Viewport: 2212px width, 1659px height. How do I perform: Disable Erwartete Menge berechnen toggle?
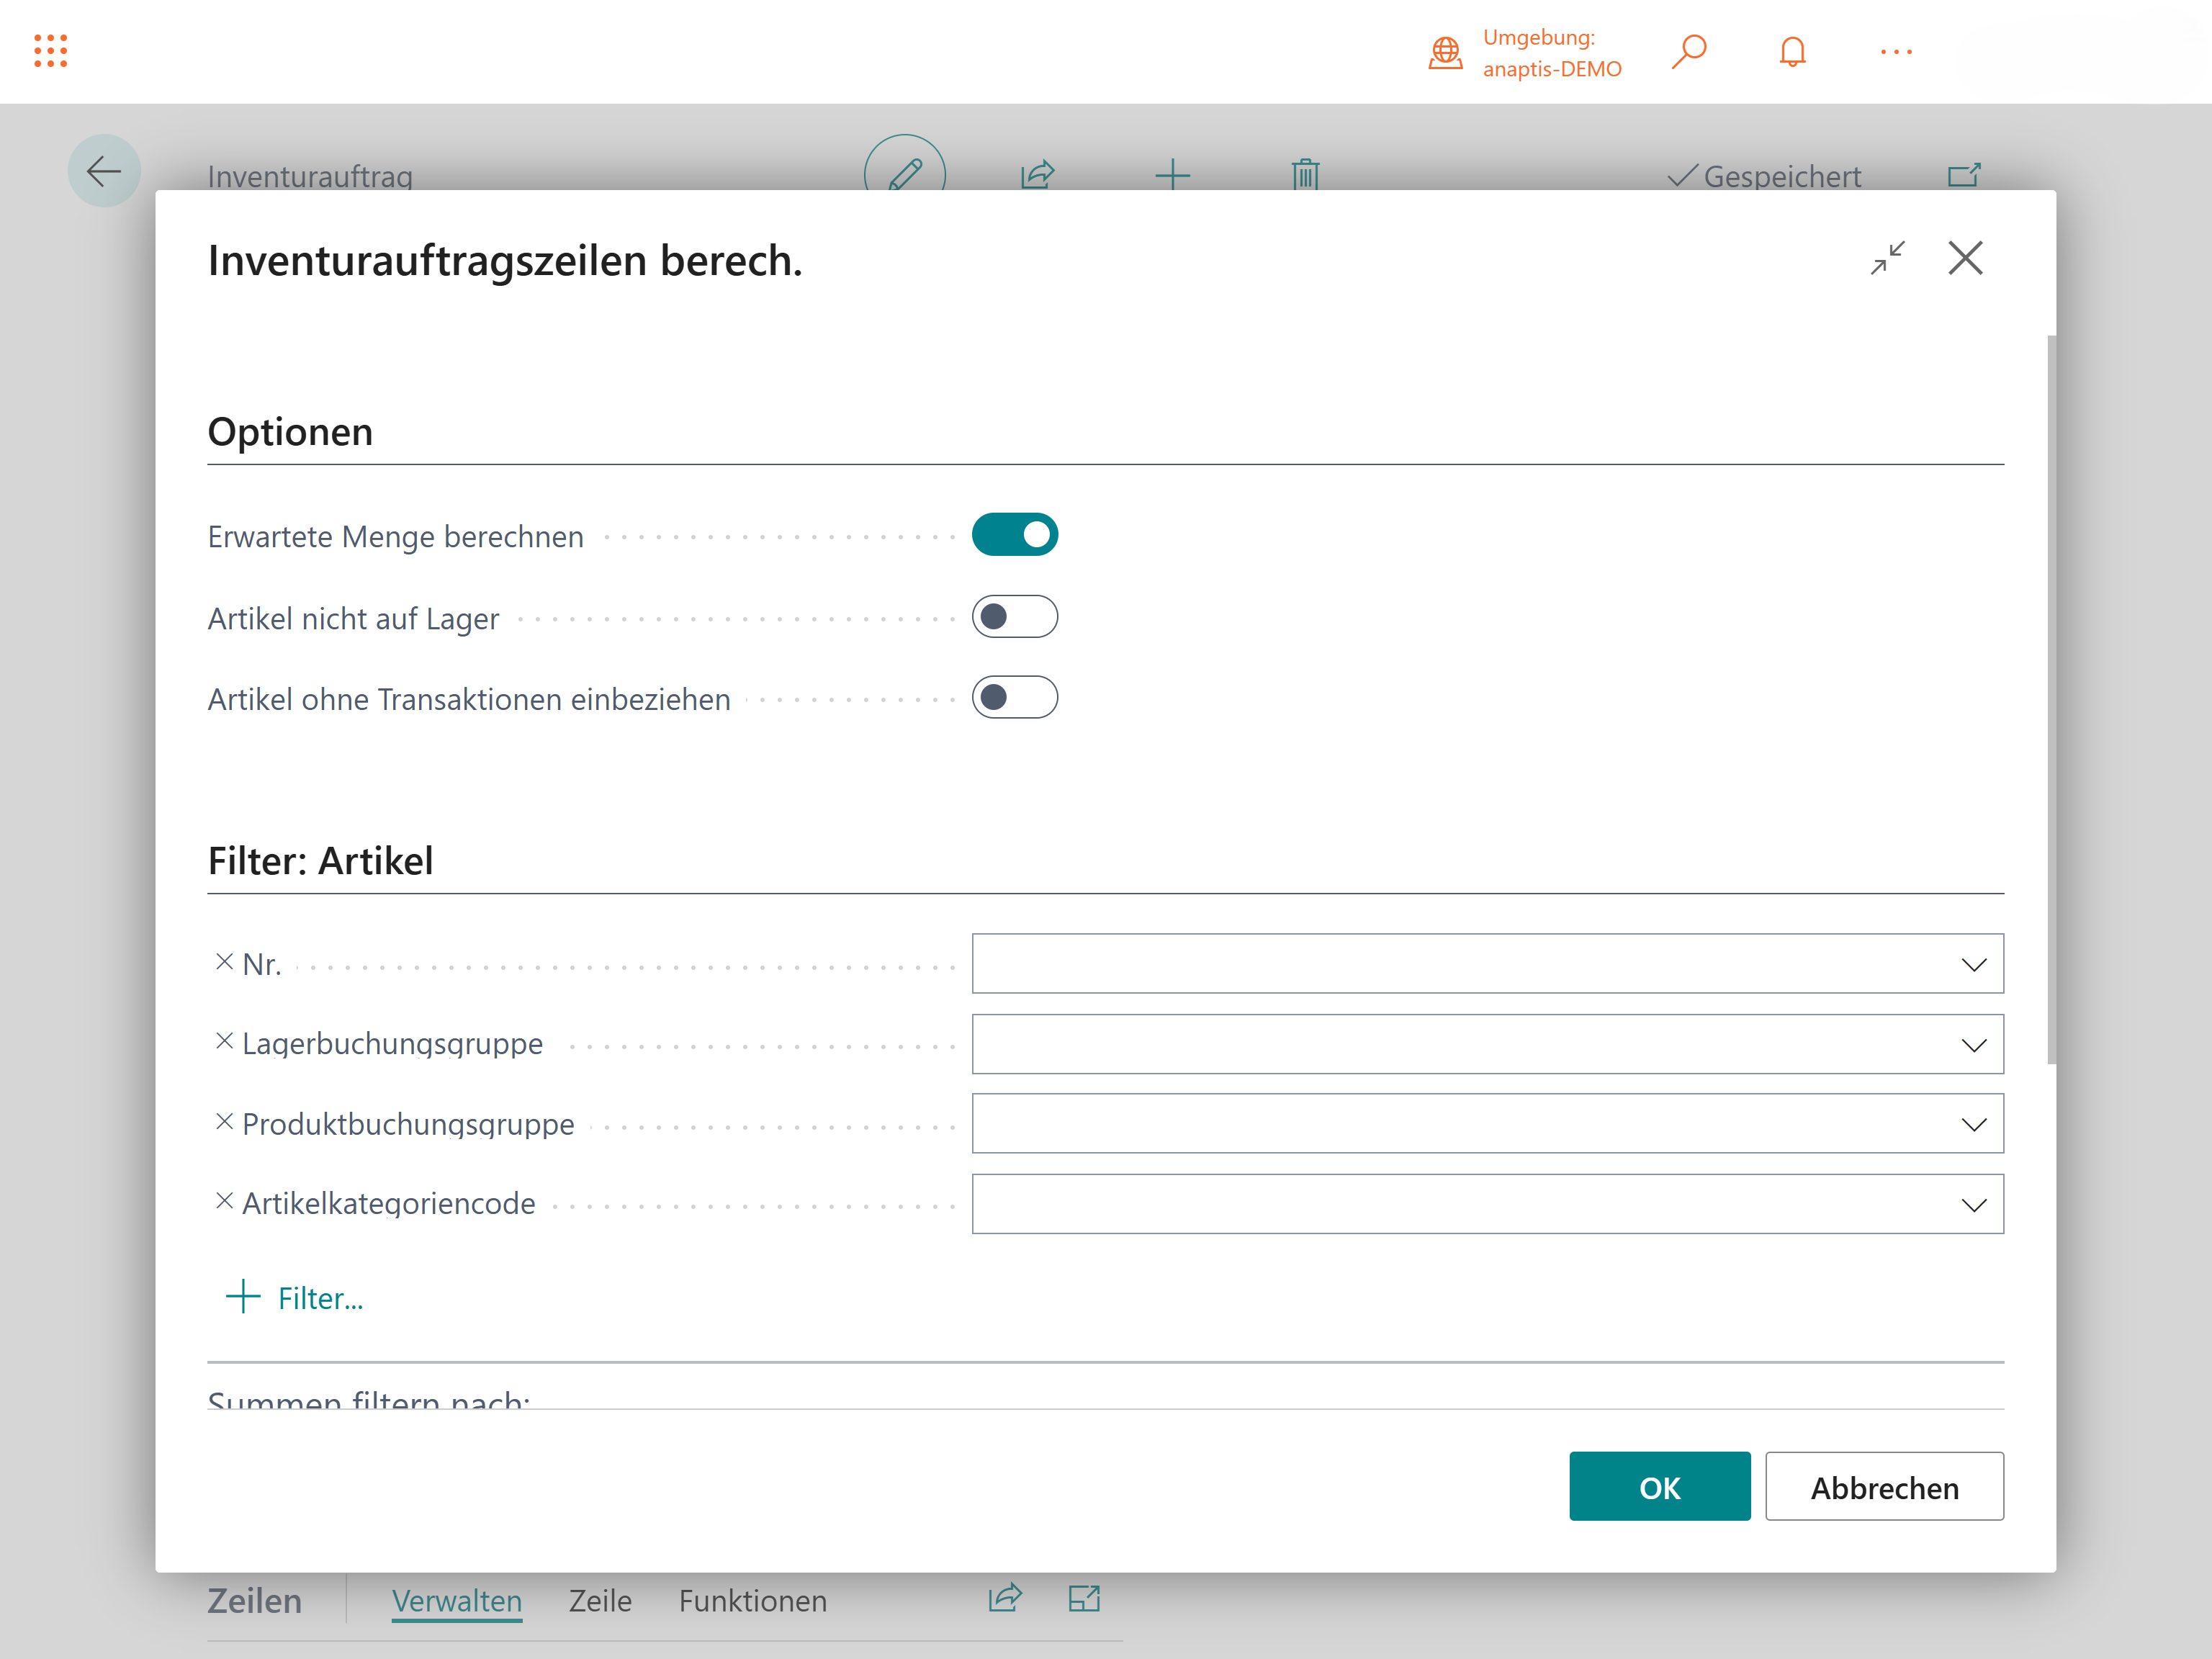[x=1015, y=535]
